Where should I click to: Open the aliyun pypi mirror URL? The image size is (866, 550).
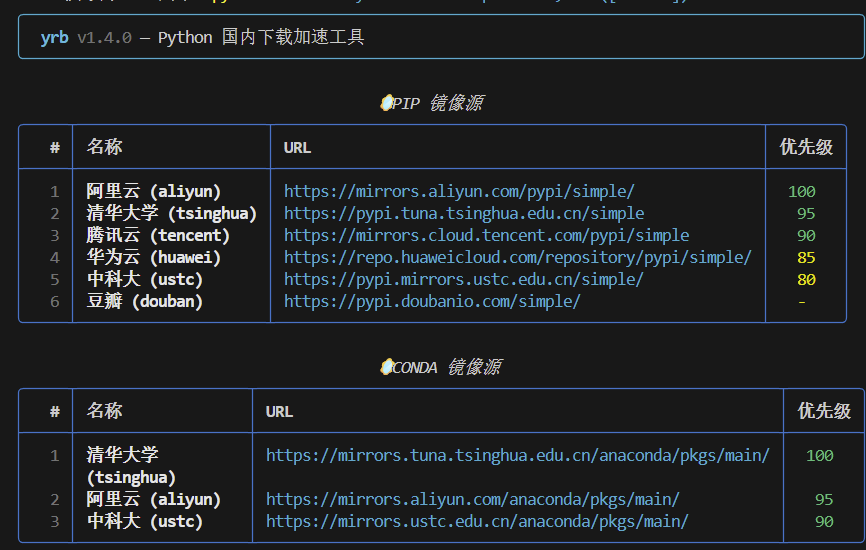(459, 192)
